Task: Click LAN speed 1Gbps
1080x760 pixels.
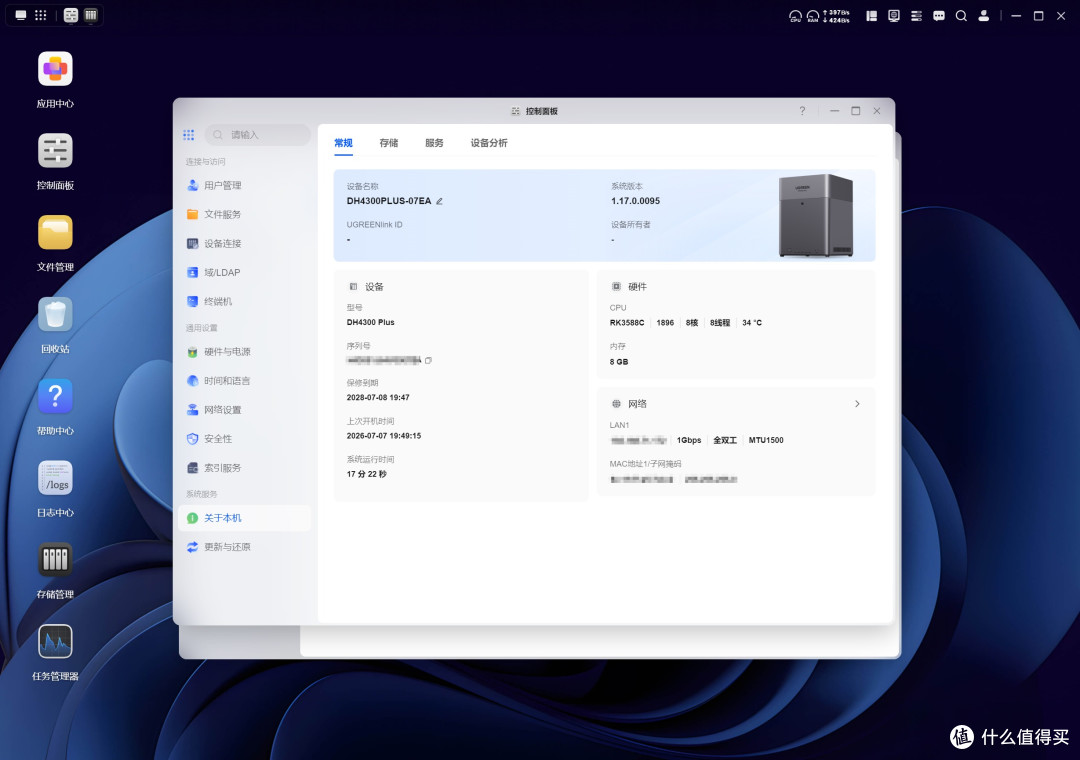Action: click(x=689, y=440)
